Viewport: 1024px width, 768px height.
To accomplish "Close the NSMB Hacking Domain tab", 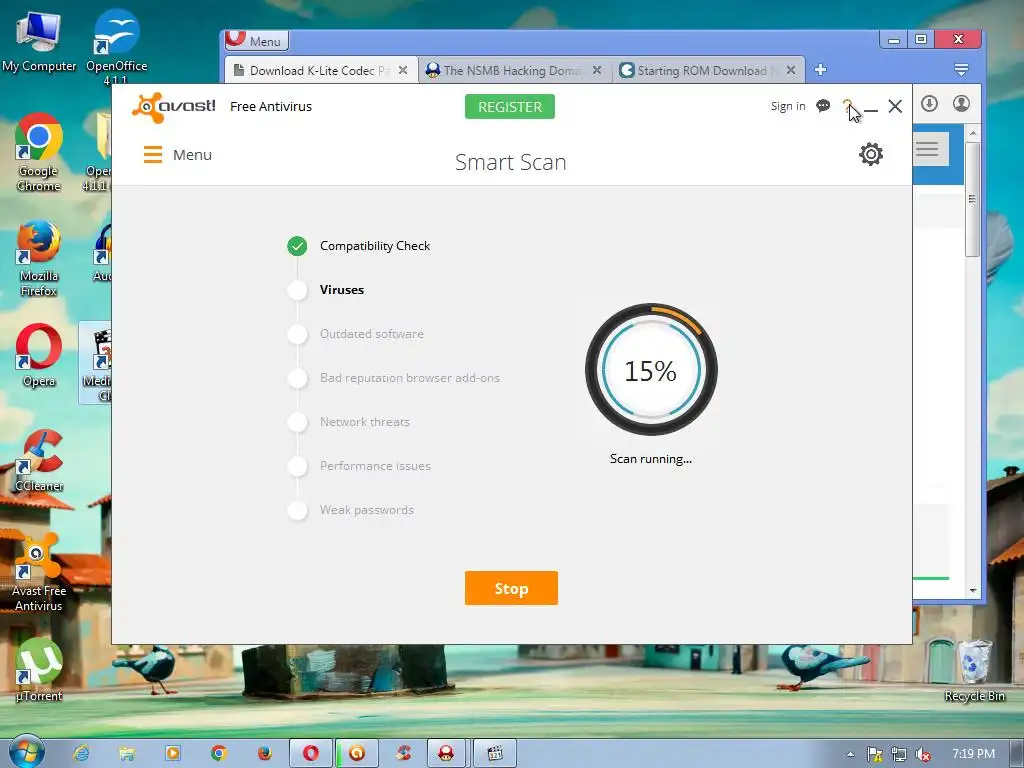I will (597, 70).
